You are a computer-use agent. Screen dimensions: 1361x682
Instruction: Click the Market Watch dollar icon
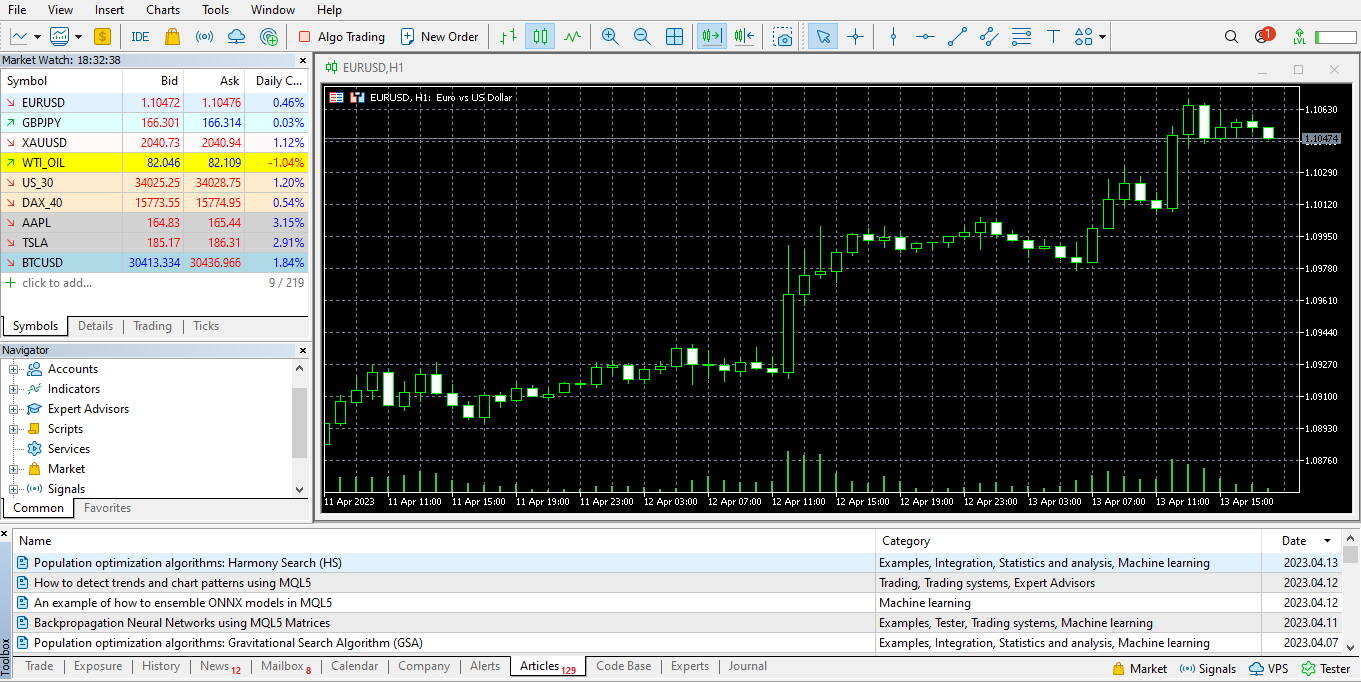tap(102, 36)
